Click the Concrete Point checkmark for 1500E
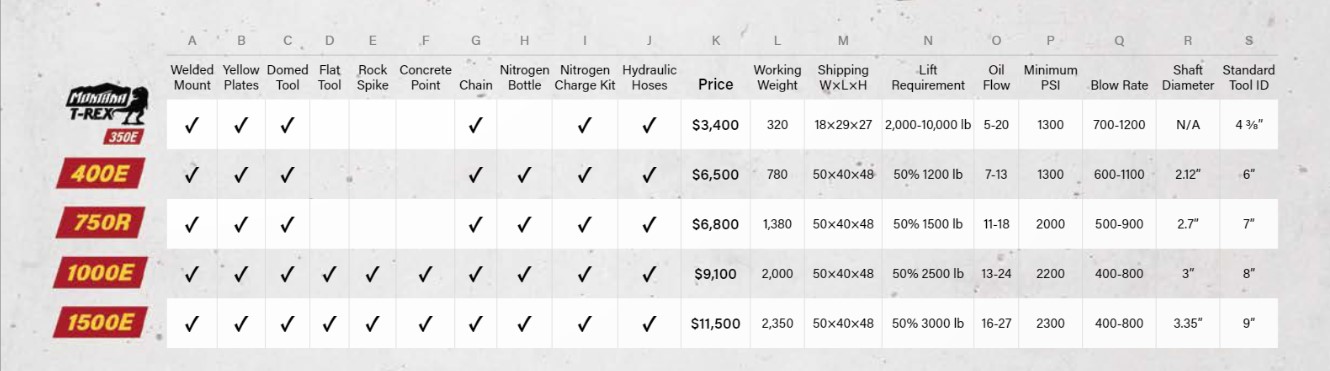The width and height of the screenshot is (1330, 371). 425,323
